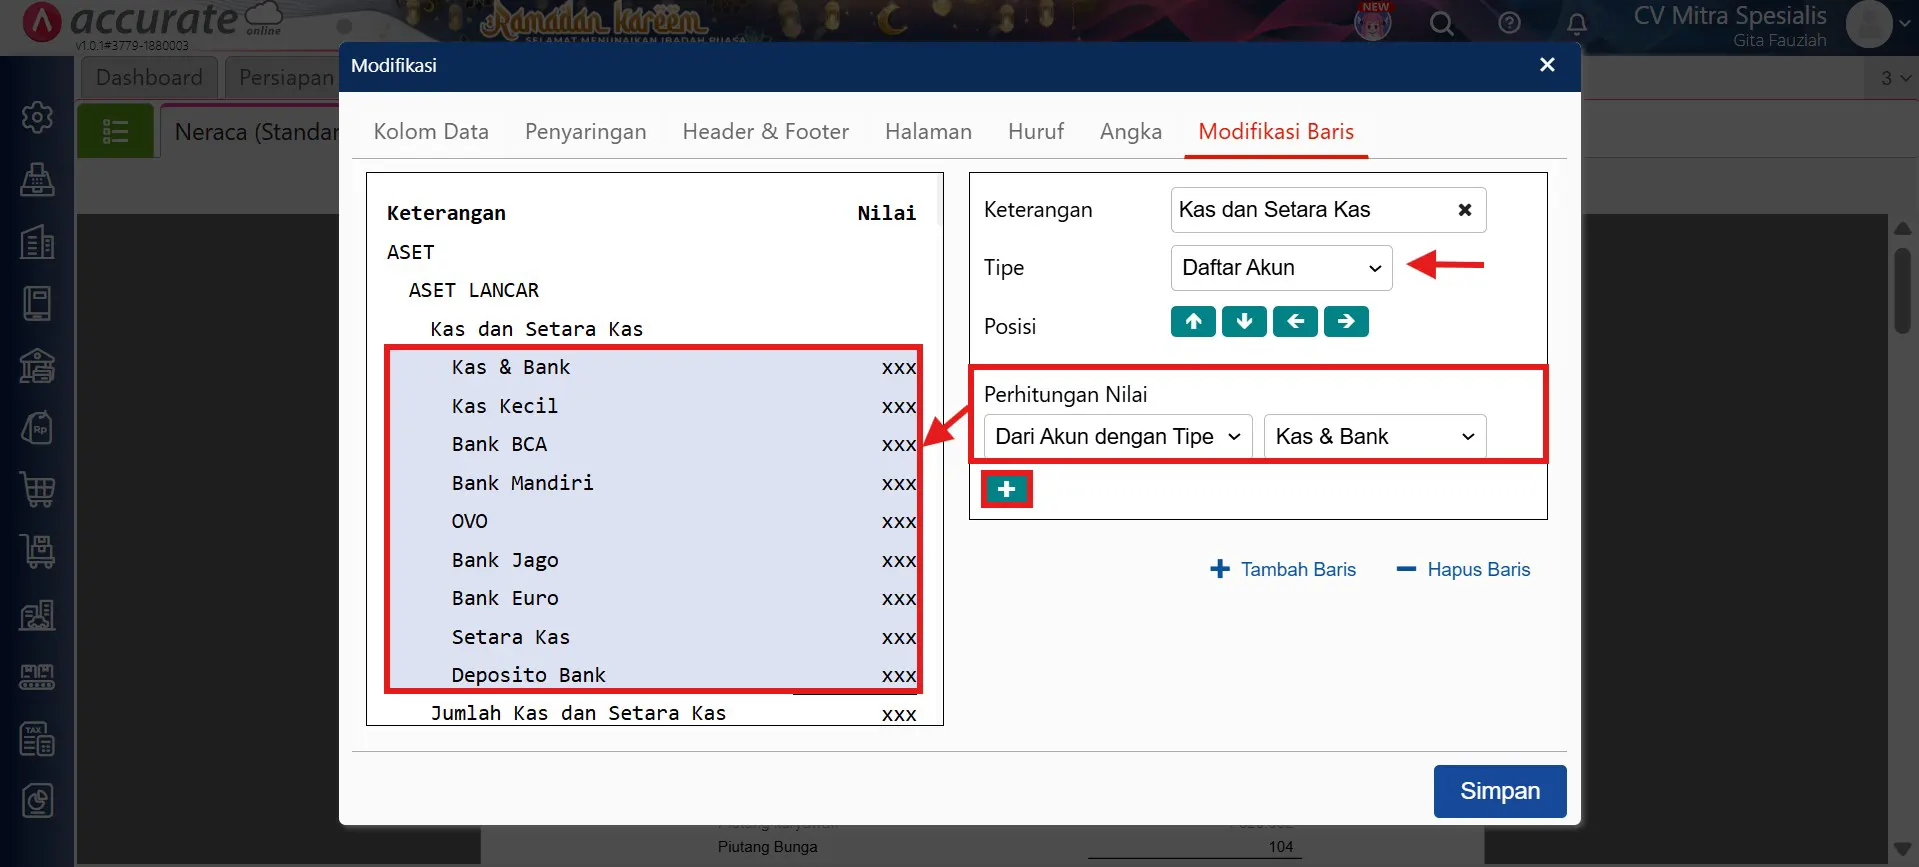Click the left-arrow position button
Image resolution: width=1919 pixels, height=867 pixels.
pos(1295,322)
